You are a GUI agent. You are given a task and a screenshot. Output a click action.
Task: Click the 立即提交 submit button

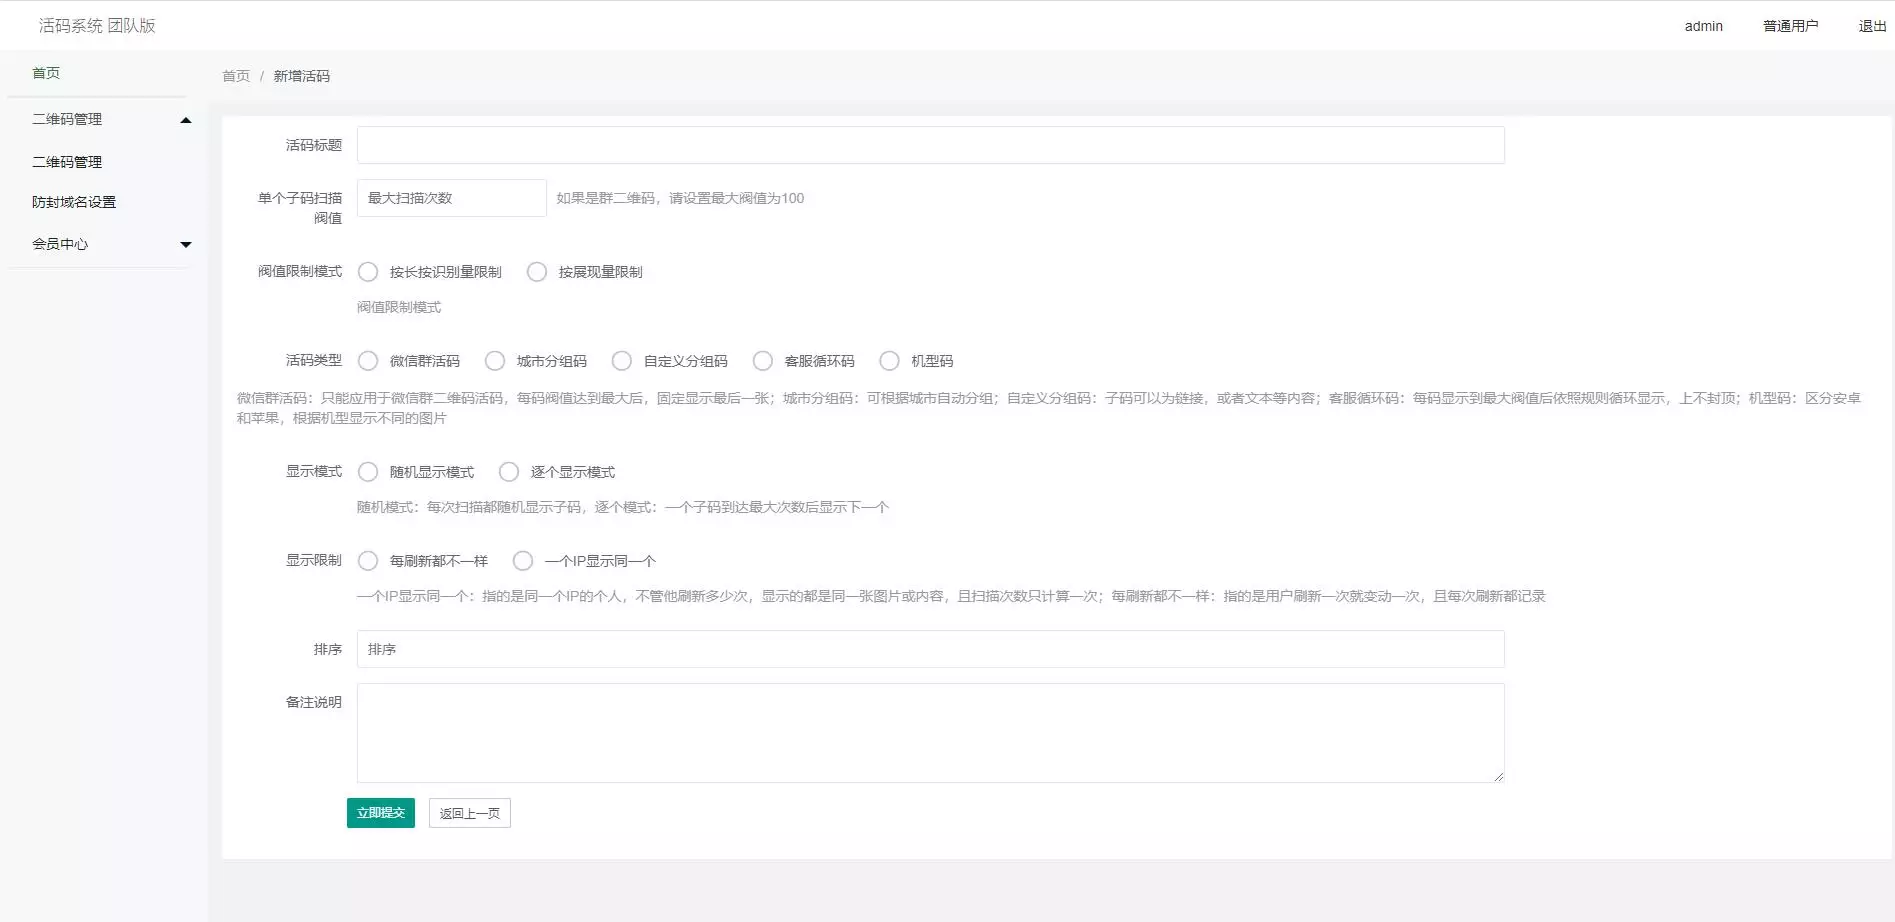click(x=380, y=813)
